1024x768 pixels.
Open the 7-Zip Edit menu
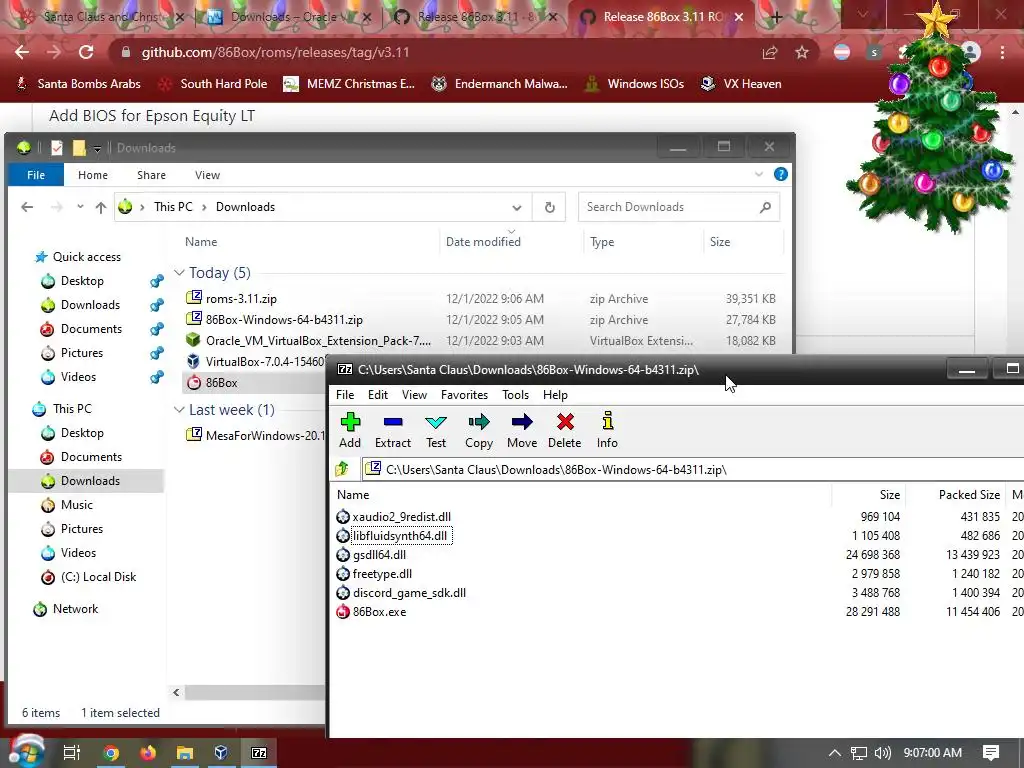pyautogui.click(x=377, y=394)
